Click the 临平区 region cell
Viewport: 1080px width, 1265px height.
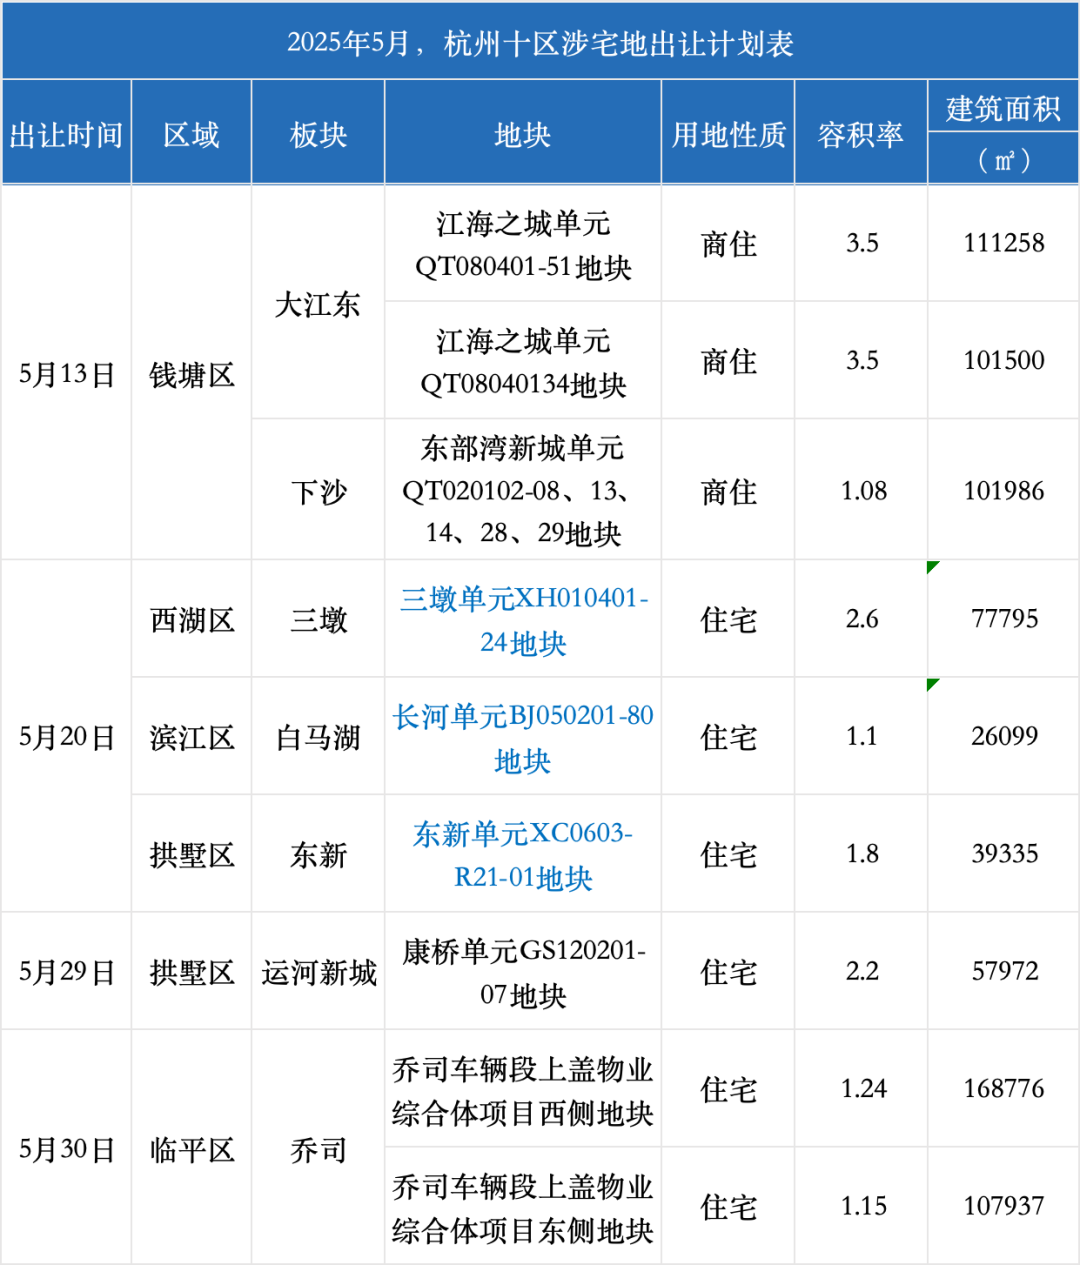(x=191, y=1149)
